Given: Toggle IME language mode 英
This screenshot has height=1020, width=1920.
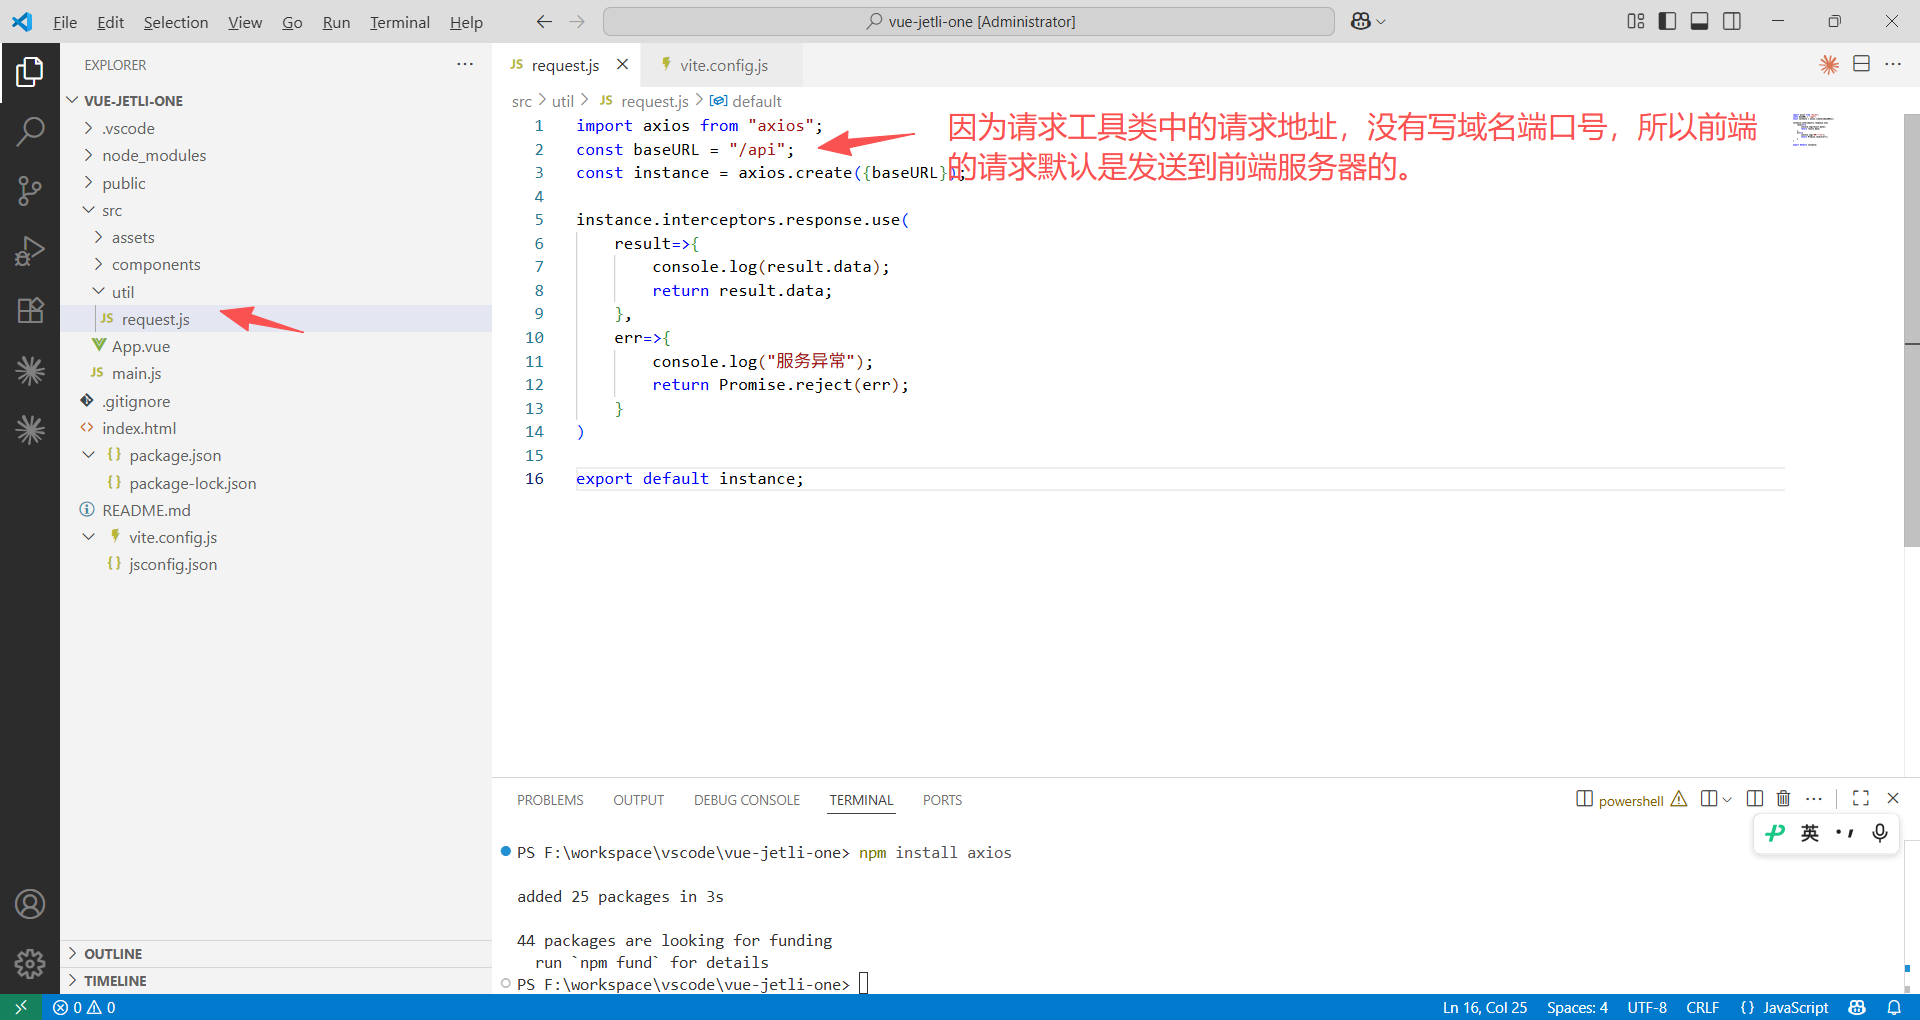Looking at the screenshot, I should click(x=1810, y=833).
